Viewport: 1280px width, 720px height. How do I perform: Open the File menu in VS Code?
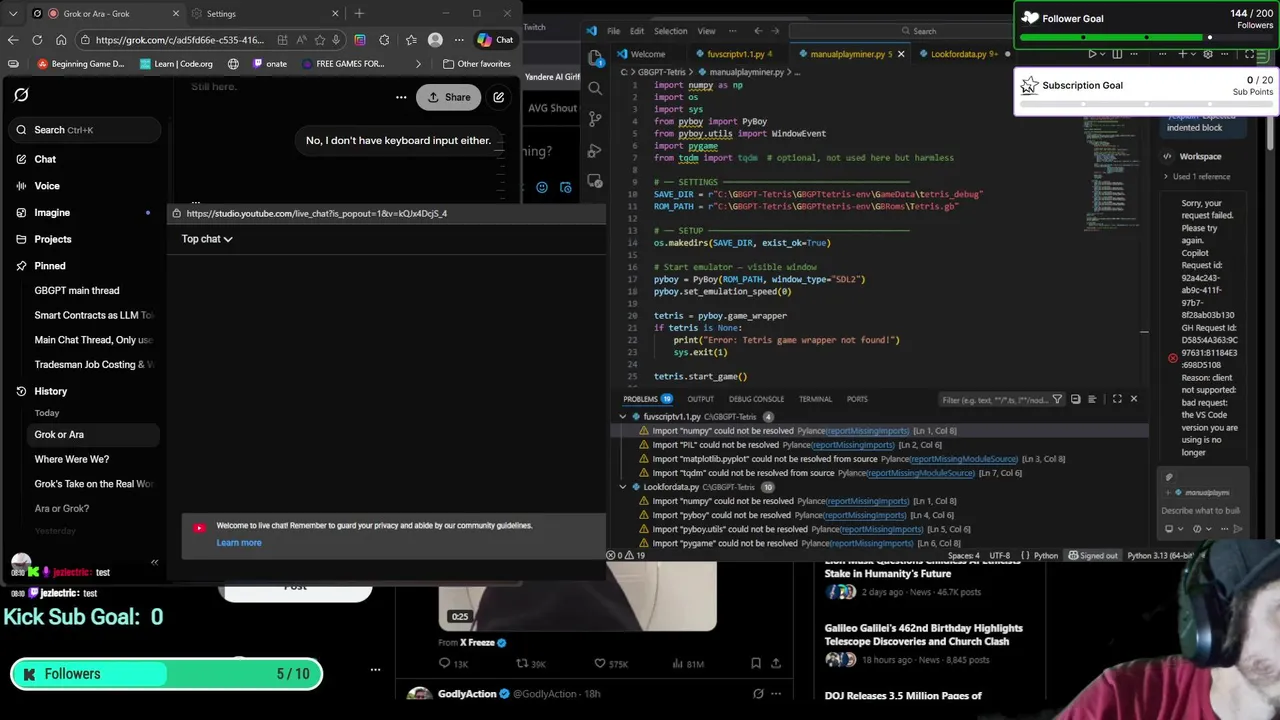click(x=613, y=31)
